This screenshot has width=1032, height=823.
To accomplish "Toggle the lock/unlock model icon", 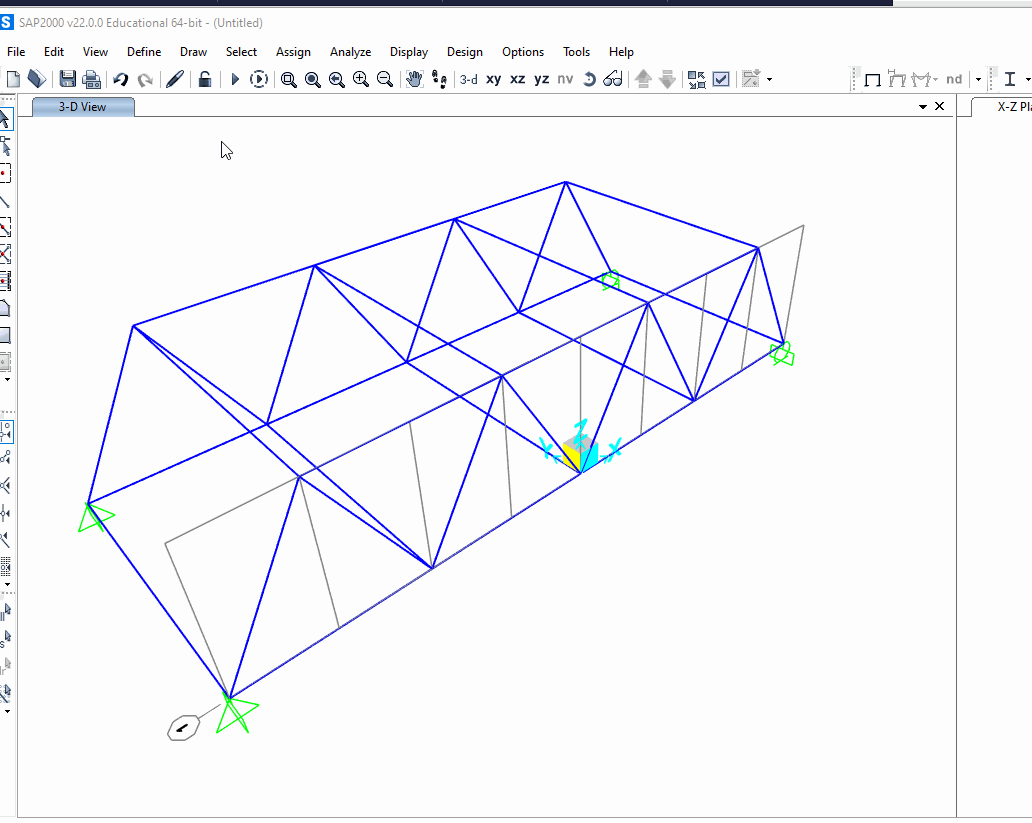I will tap(205, 79).
